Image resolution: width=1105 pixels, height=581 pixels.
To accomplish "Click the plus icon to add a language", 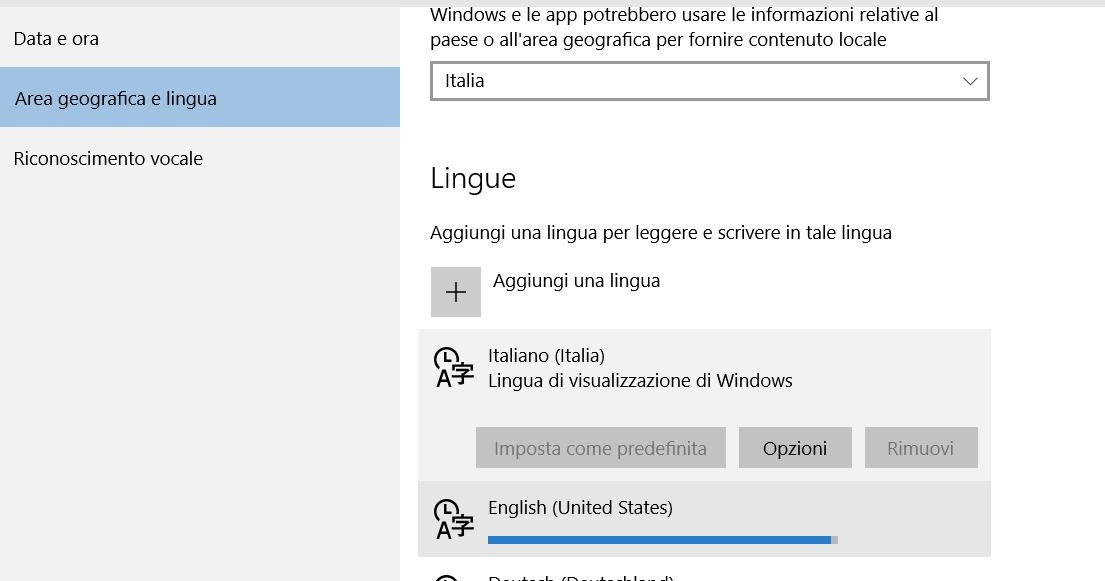I will (x=456, y=292).
